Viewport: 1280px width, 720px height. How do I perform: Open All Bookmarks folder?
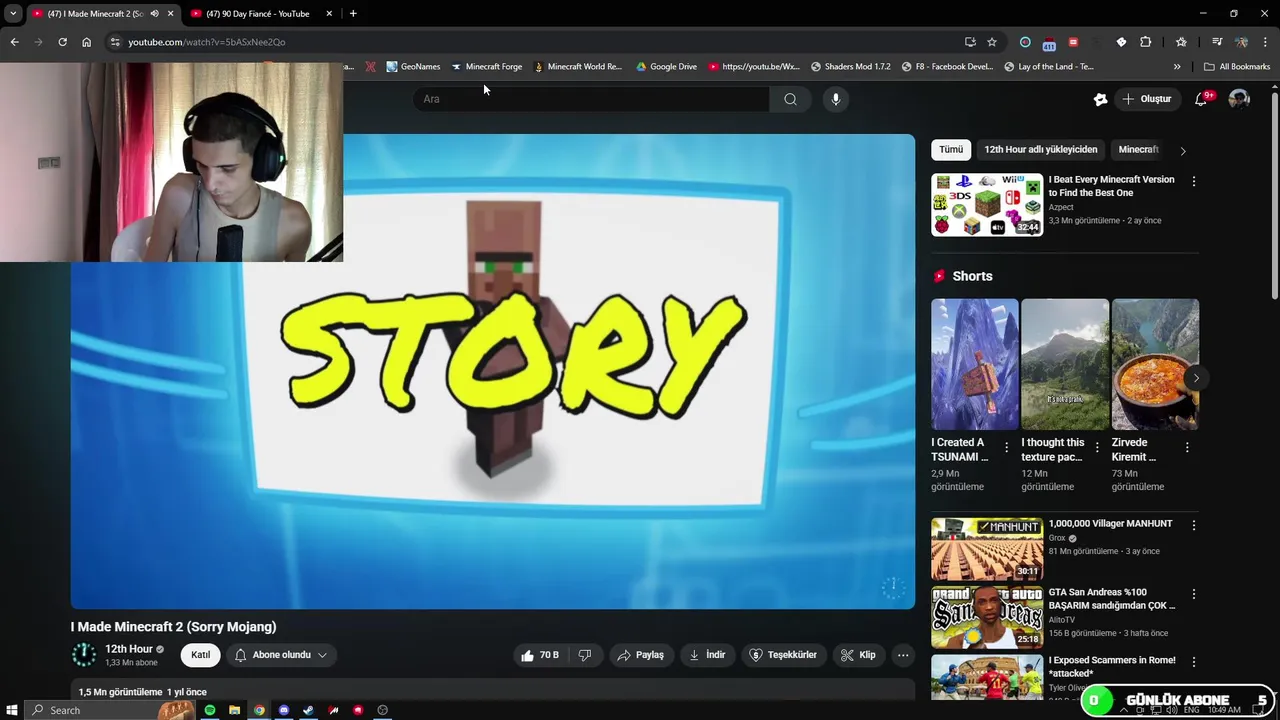click(x=1237, y=67)
